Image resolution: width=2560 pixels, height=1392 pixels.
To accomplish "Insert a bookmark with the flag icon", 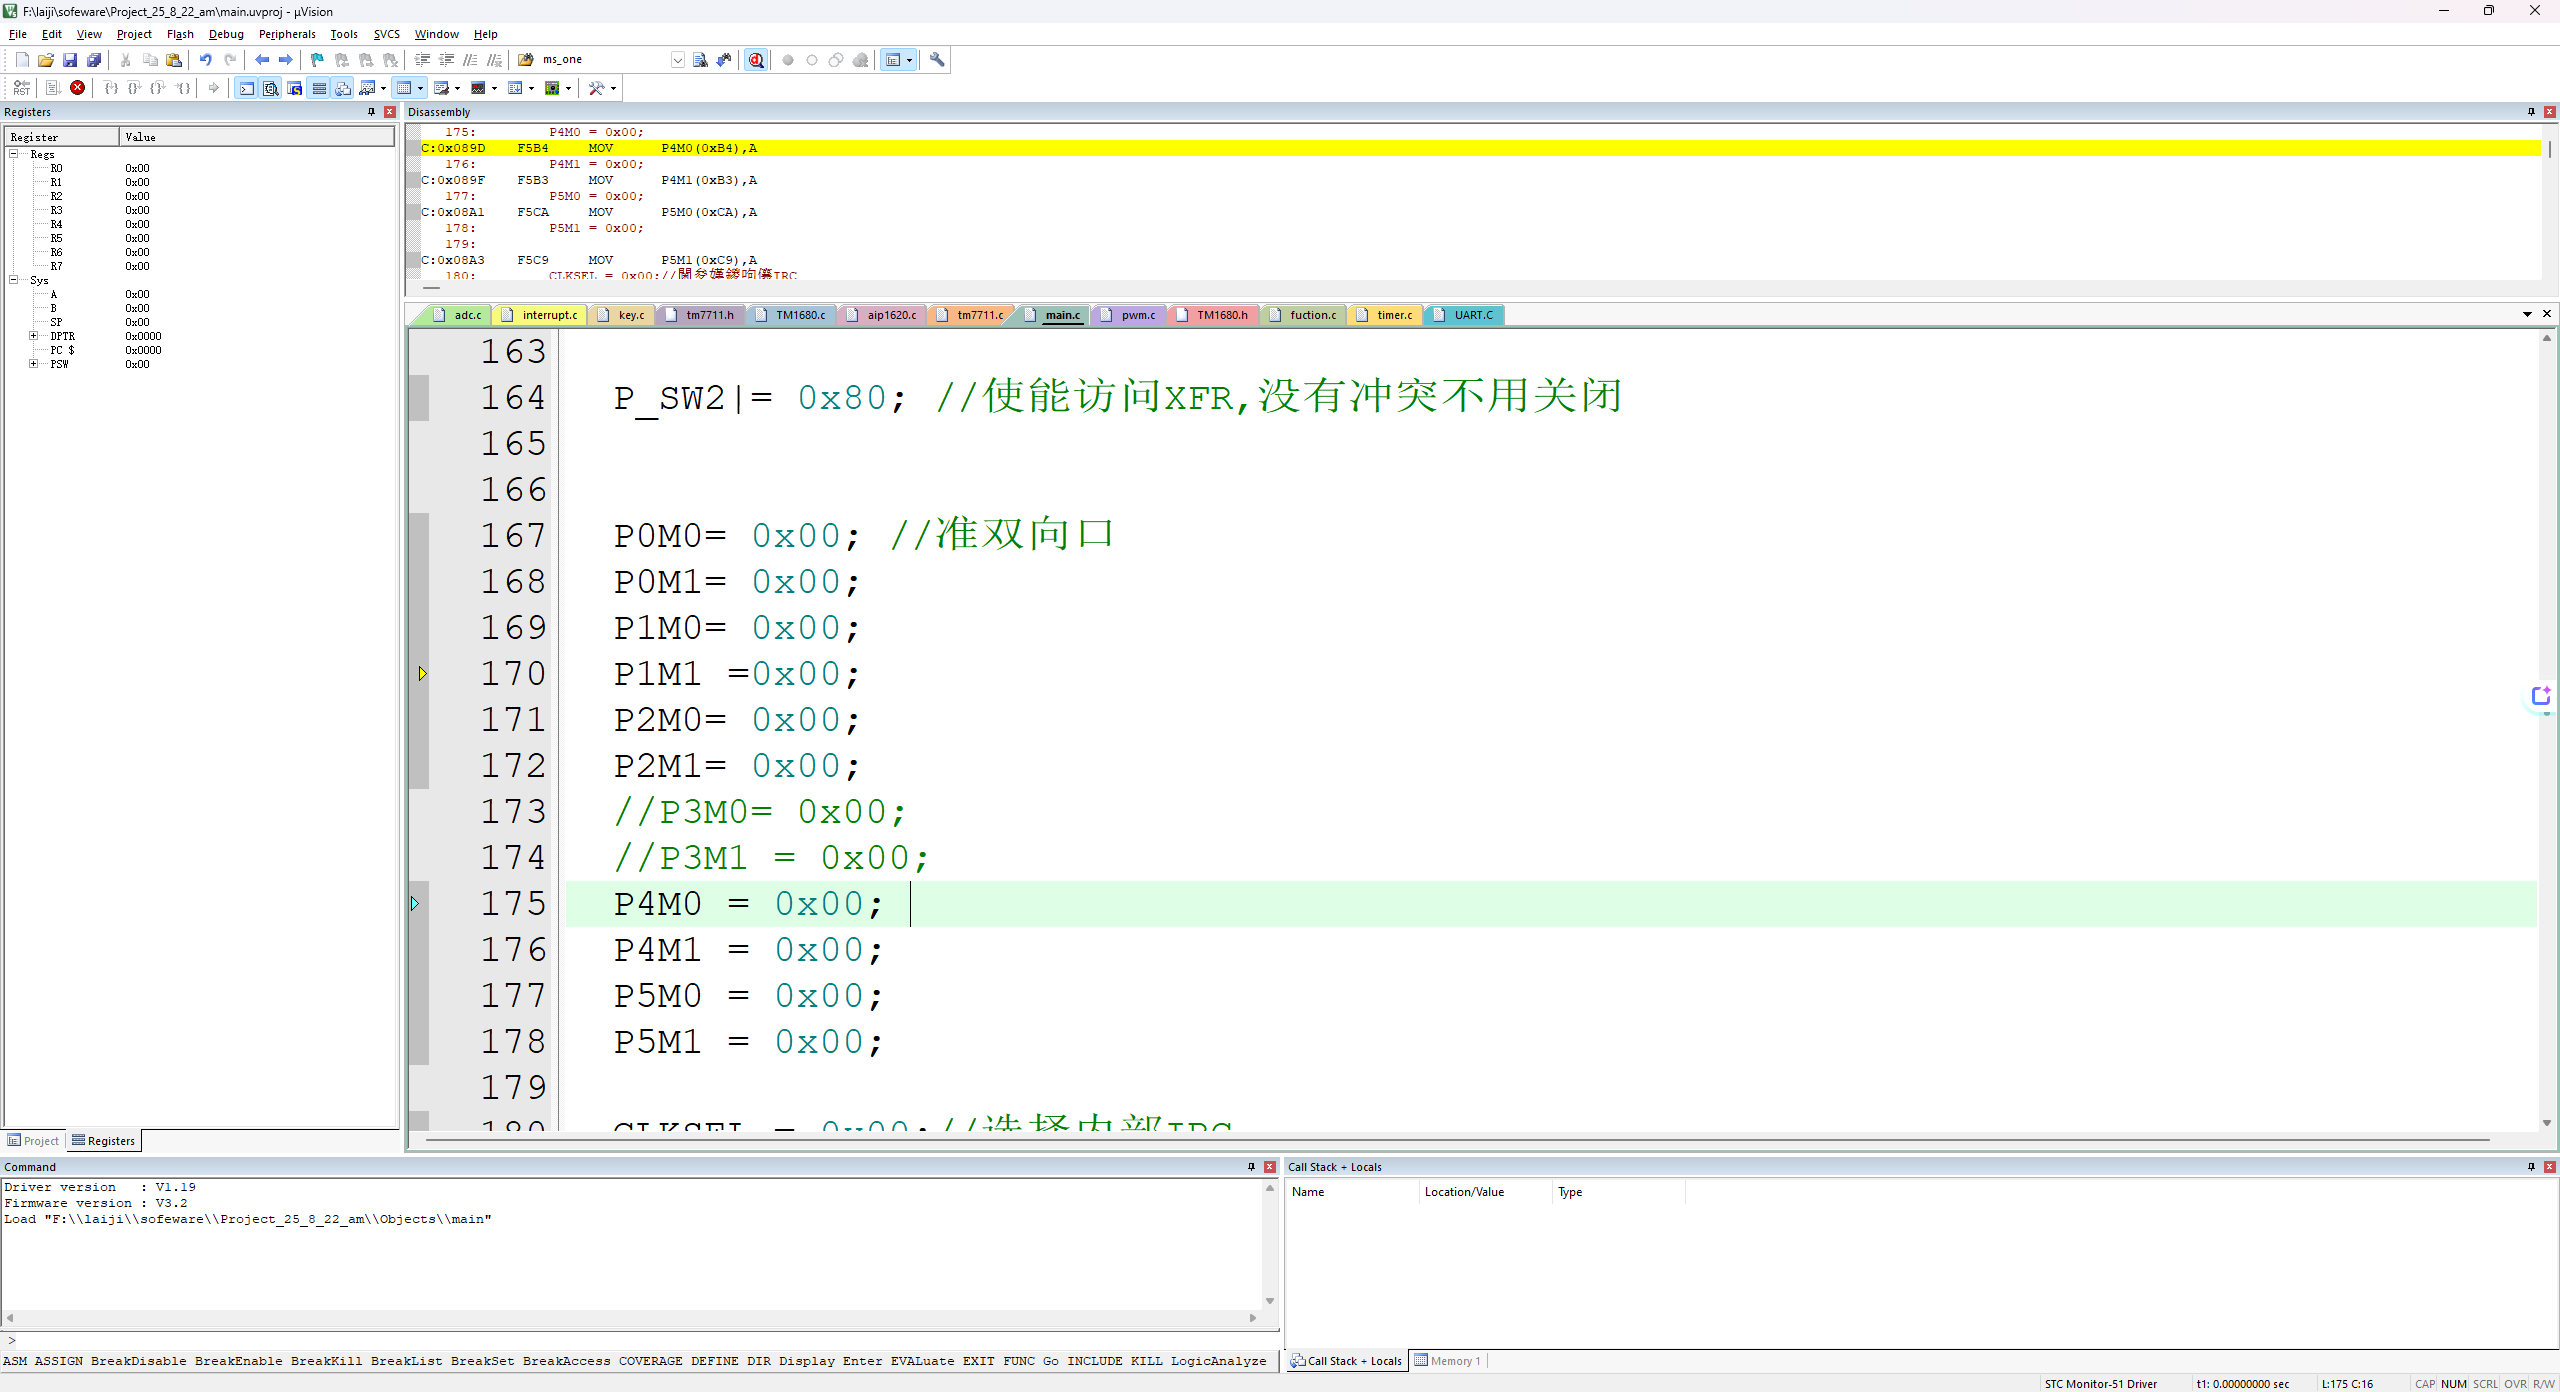I will click(x=317, y=60).
